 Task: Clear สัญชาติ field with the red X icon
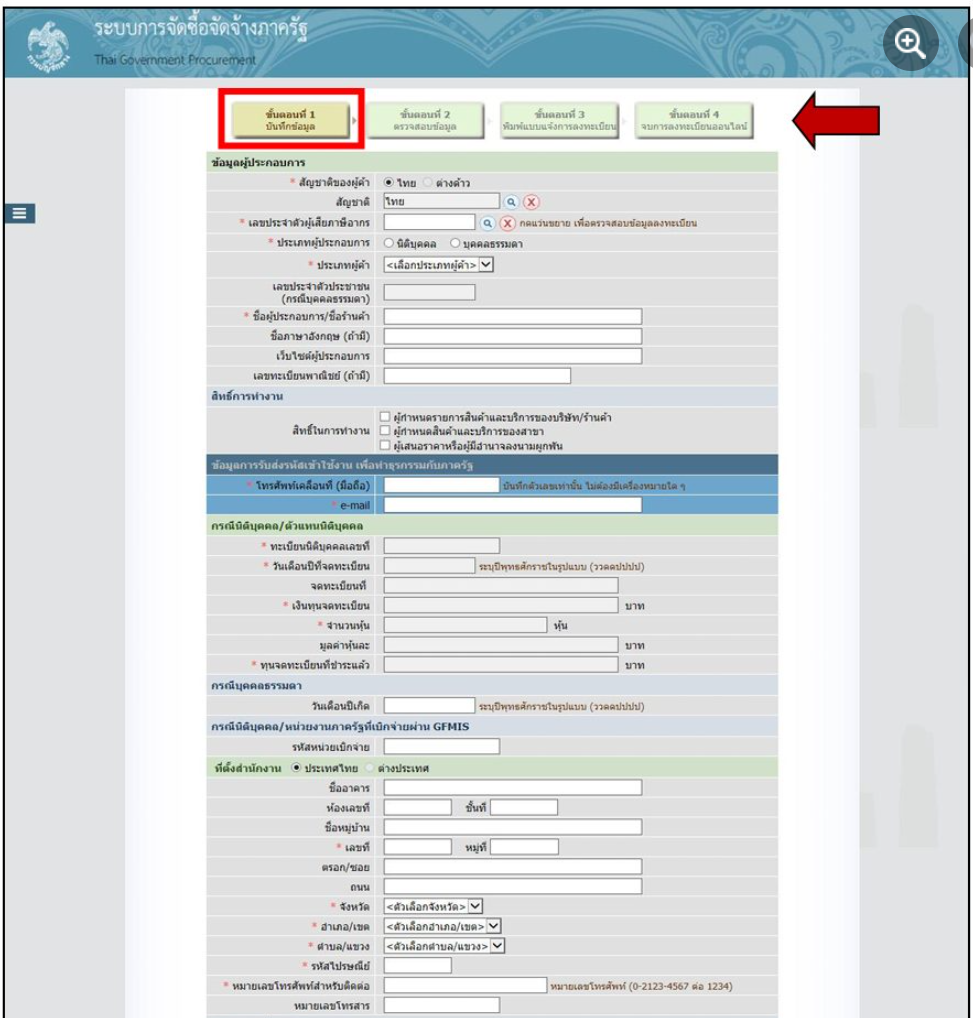(x=531, y=202)
